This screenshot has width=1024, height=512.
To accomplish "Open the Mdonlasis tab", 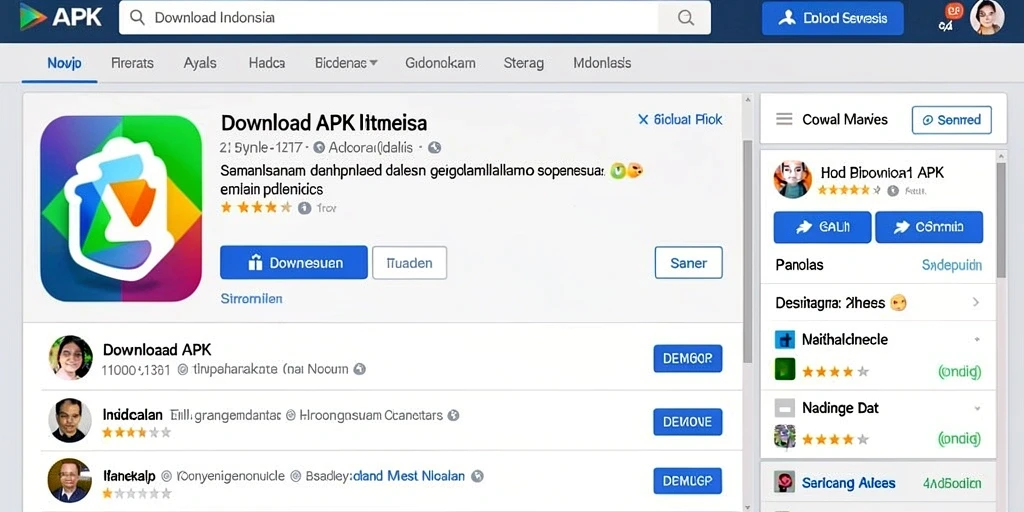I will (602, 63).
